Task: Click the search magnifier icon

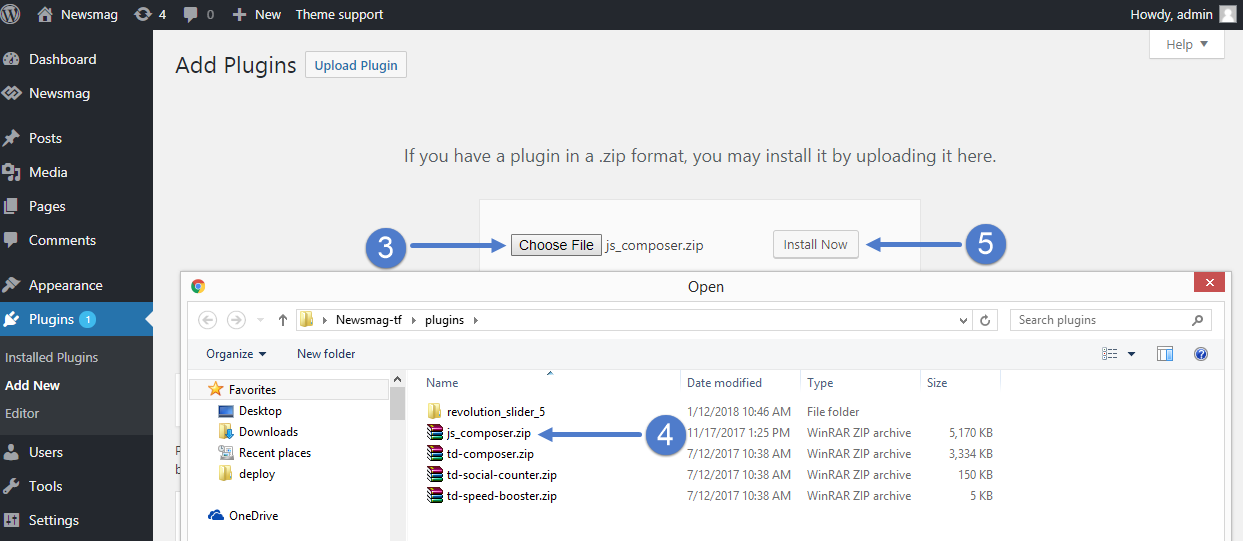Action: 1198,320
